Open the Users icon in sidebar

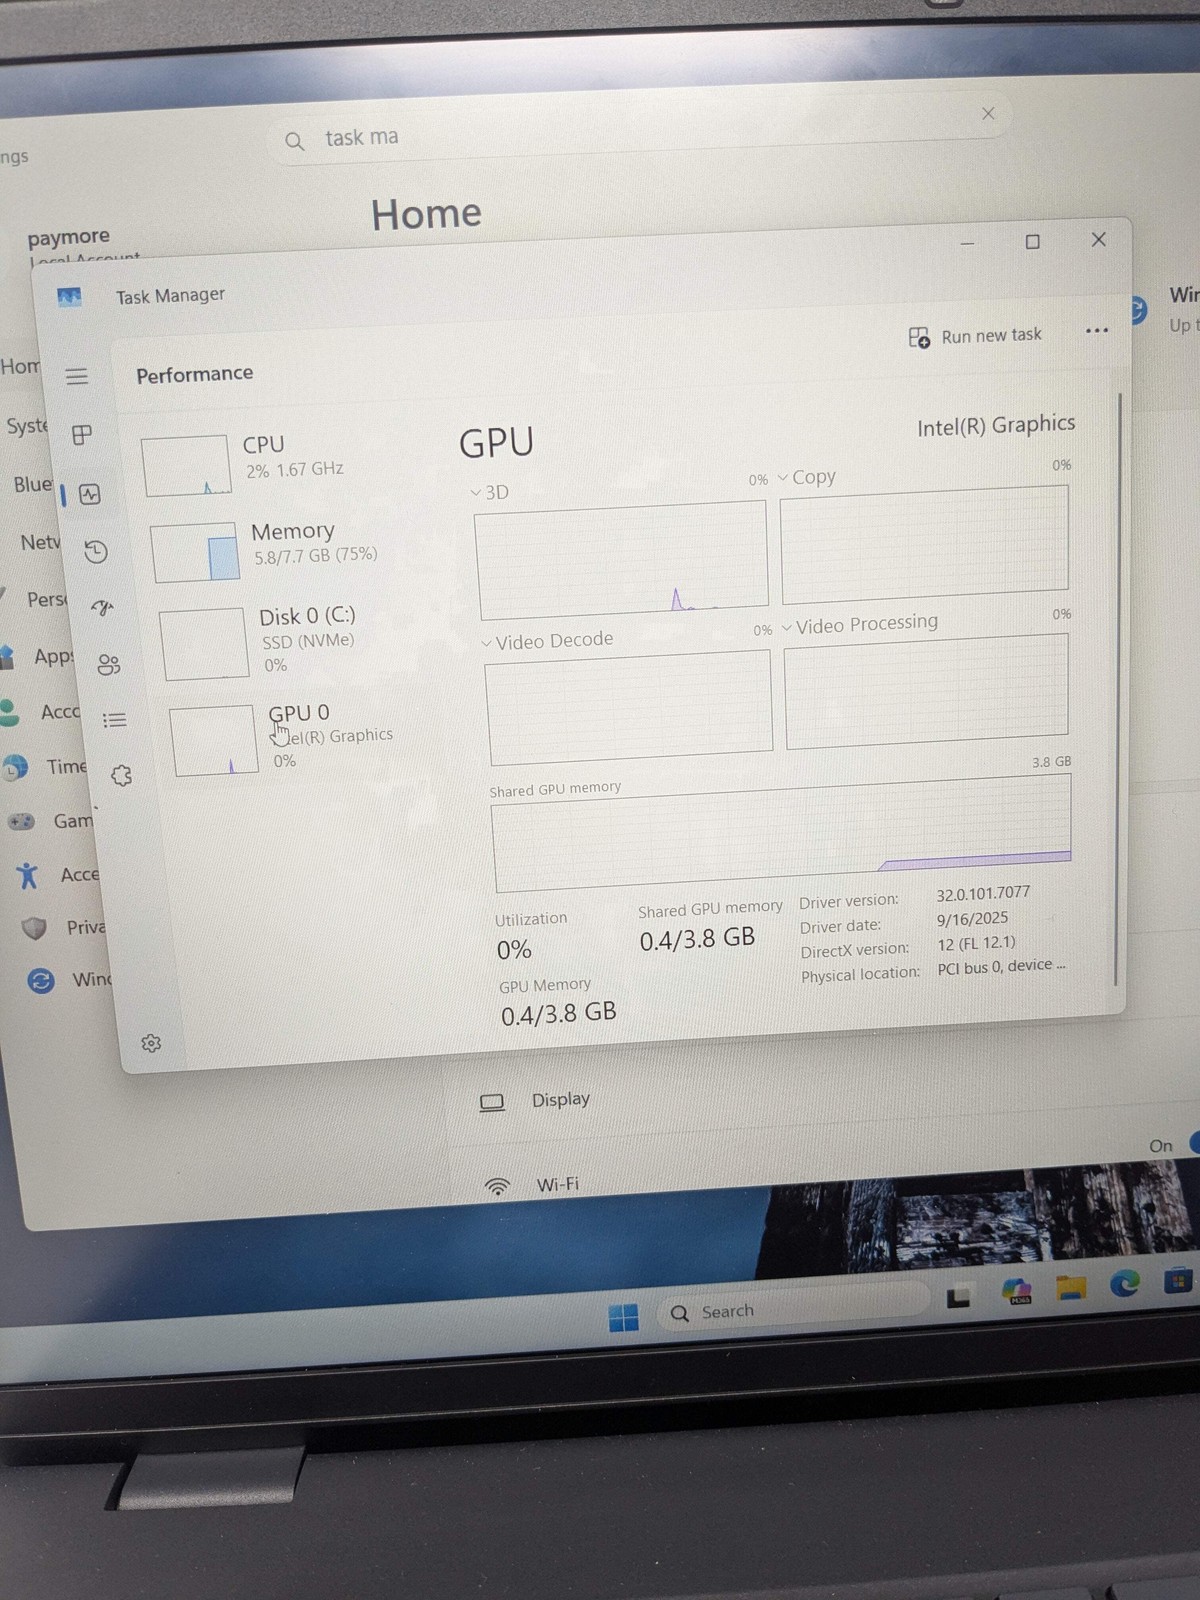pyautogui.click(x=109, y=664)
